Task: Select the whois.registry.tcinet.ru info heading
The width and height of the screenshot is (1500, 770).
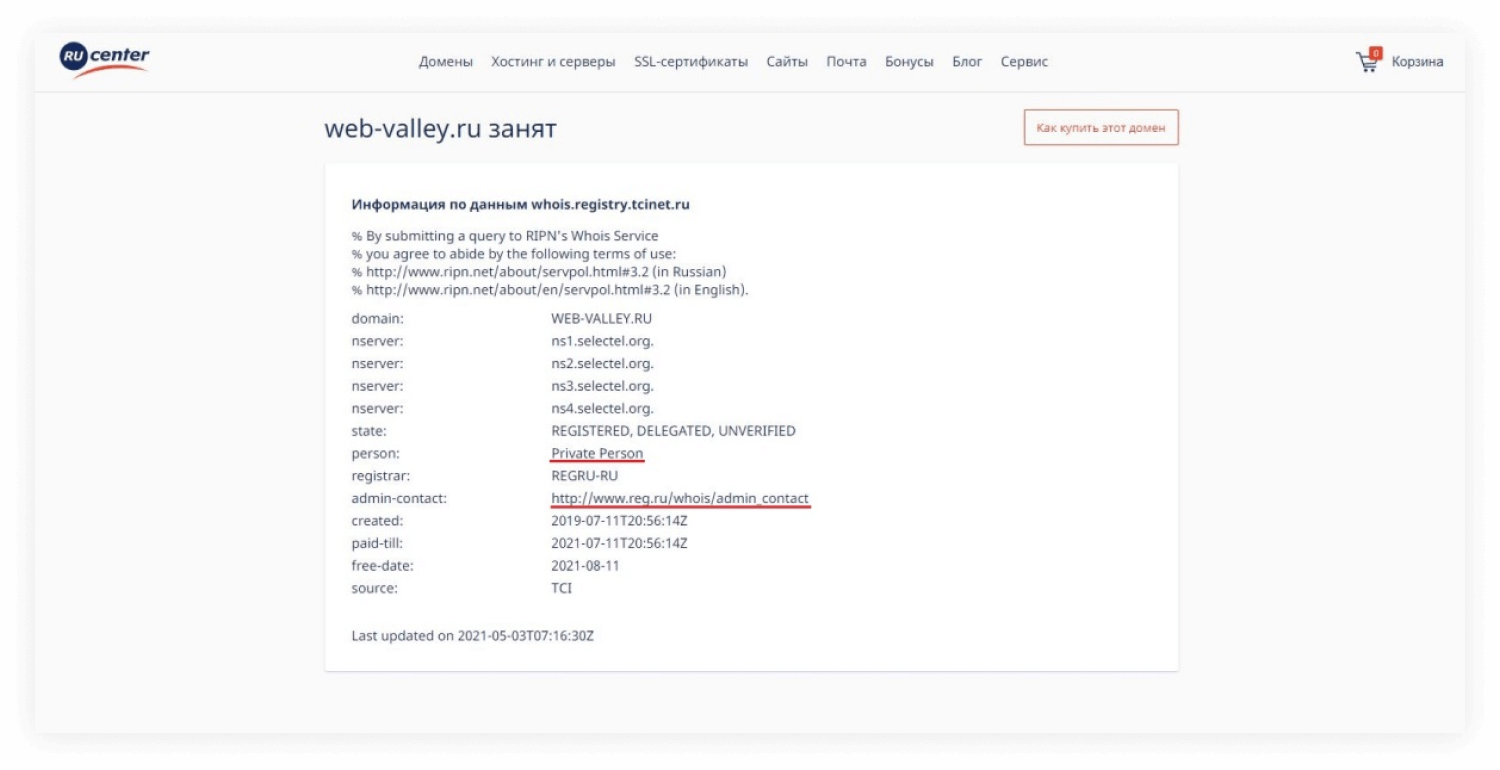Action: pyautogui.click(x=521, y=205)
